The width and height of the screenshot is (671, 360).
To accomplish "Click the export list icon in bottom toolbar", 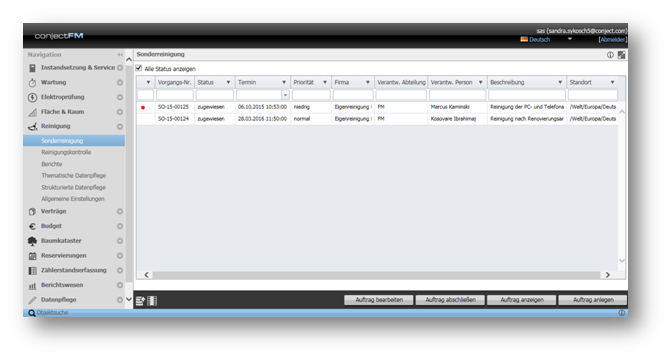I will click(140, 301).
